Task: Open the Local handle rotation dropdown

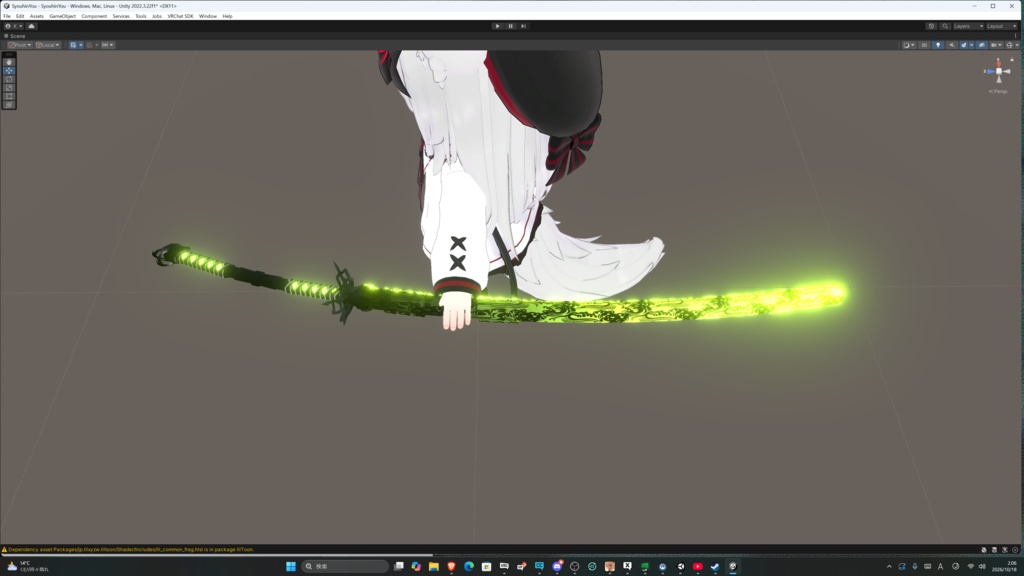Action: (x=48, y=45)
